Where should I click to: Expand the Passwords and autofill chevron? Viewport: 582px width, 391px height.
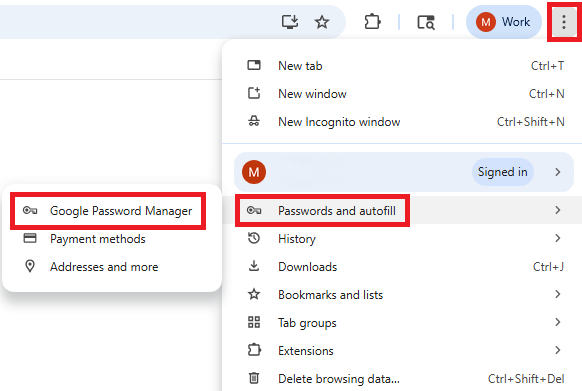(x=558, y=210)
